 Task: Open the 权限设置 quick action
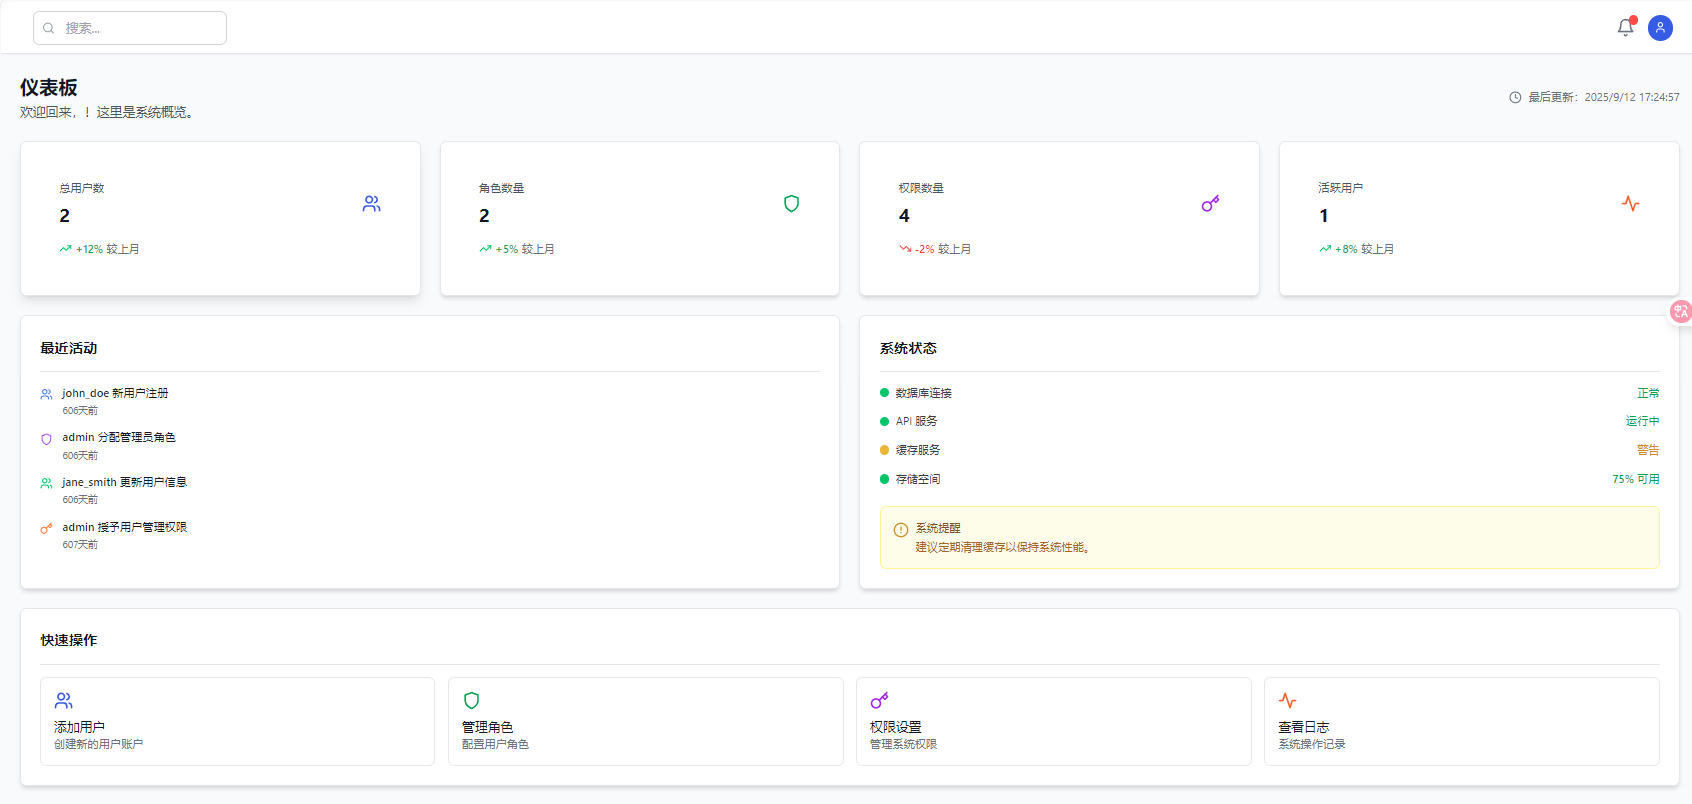click(1053, 721)
